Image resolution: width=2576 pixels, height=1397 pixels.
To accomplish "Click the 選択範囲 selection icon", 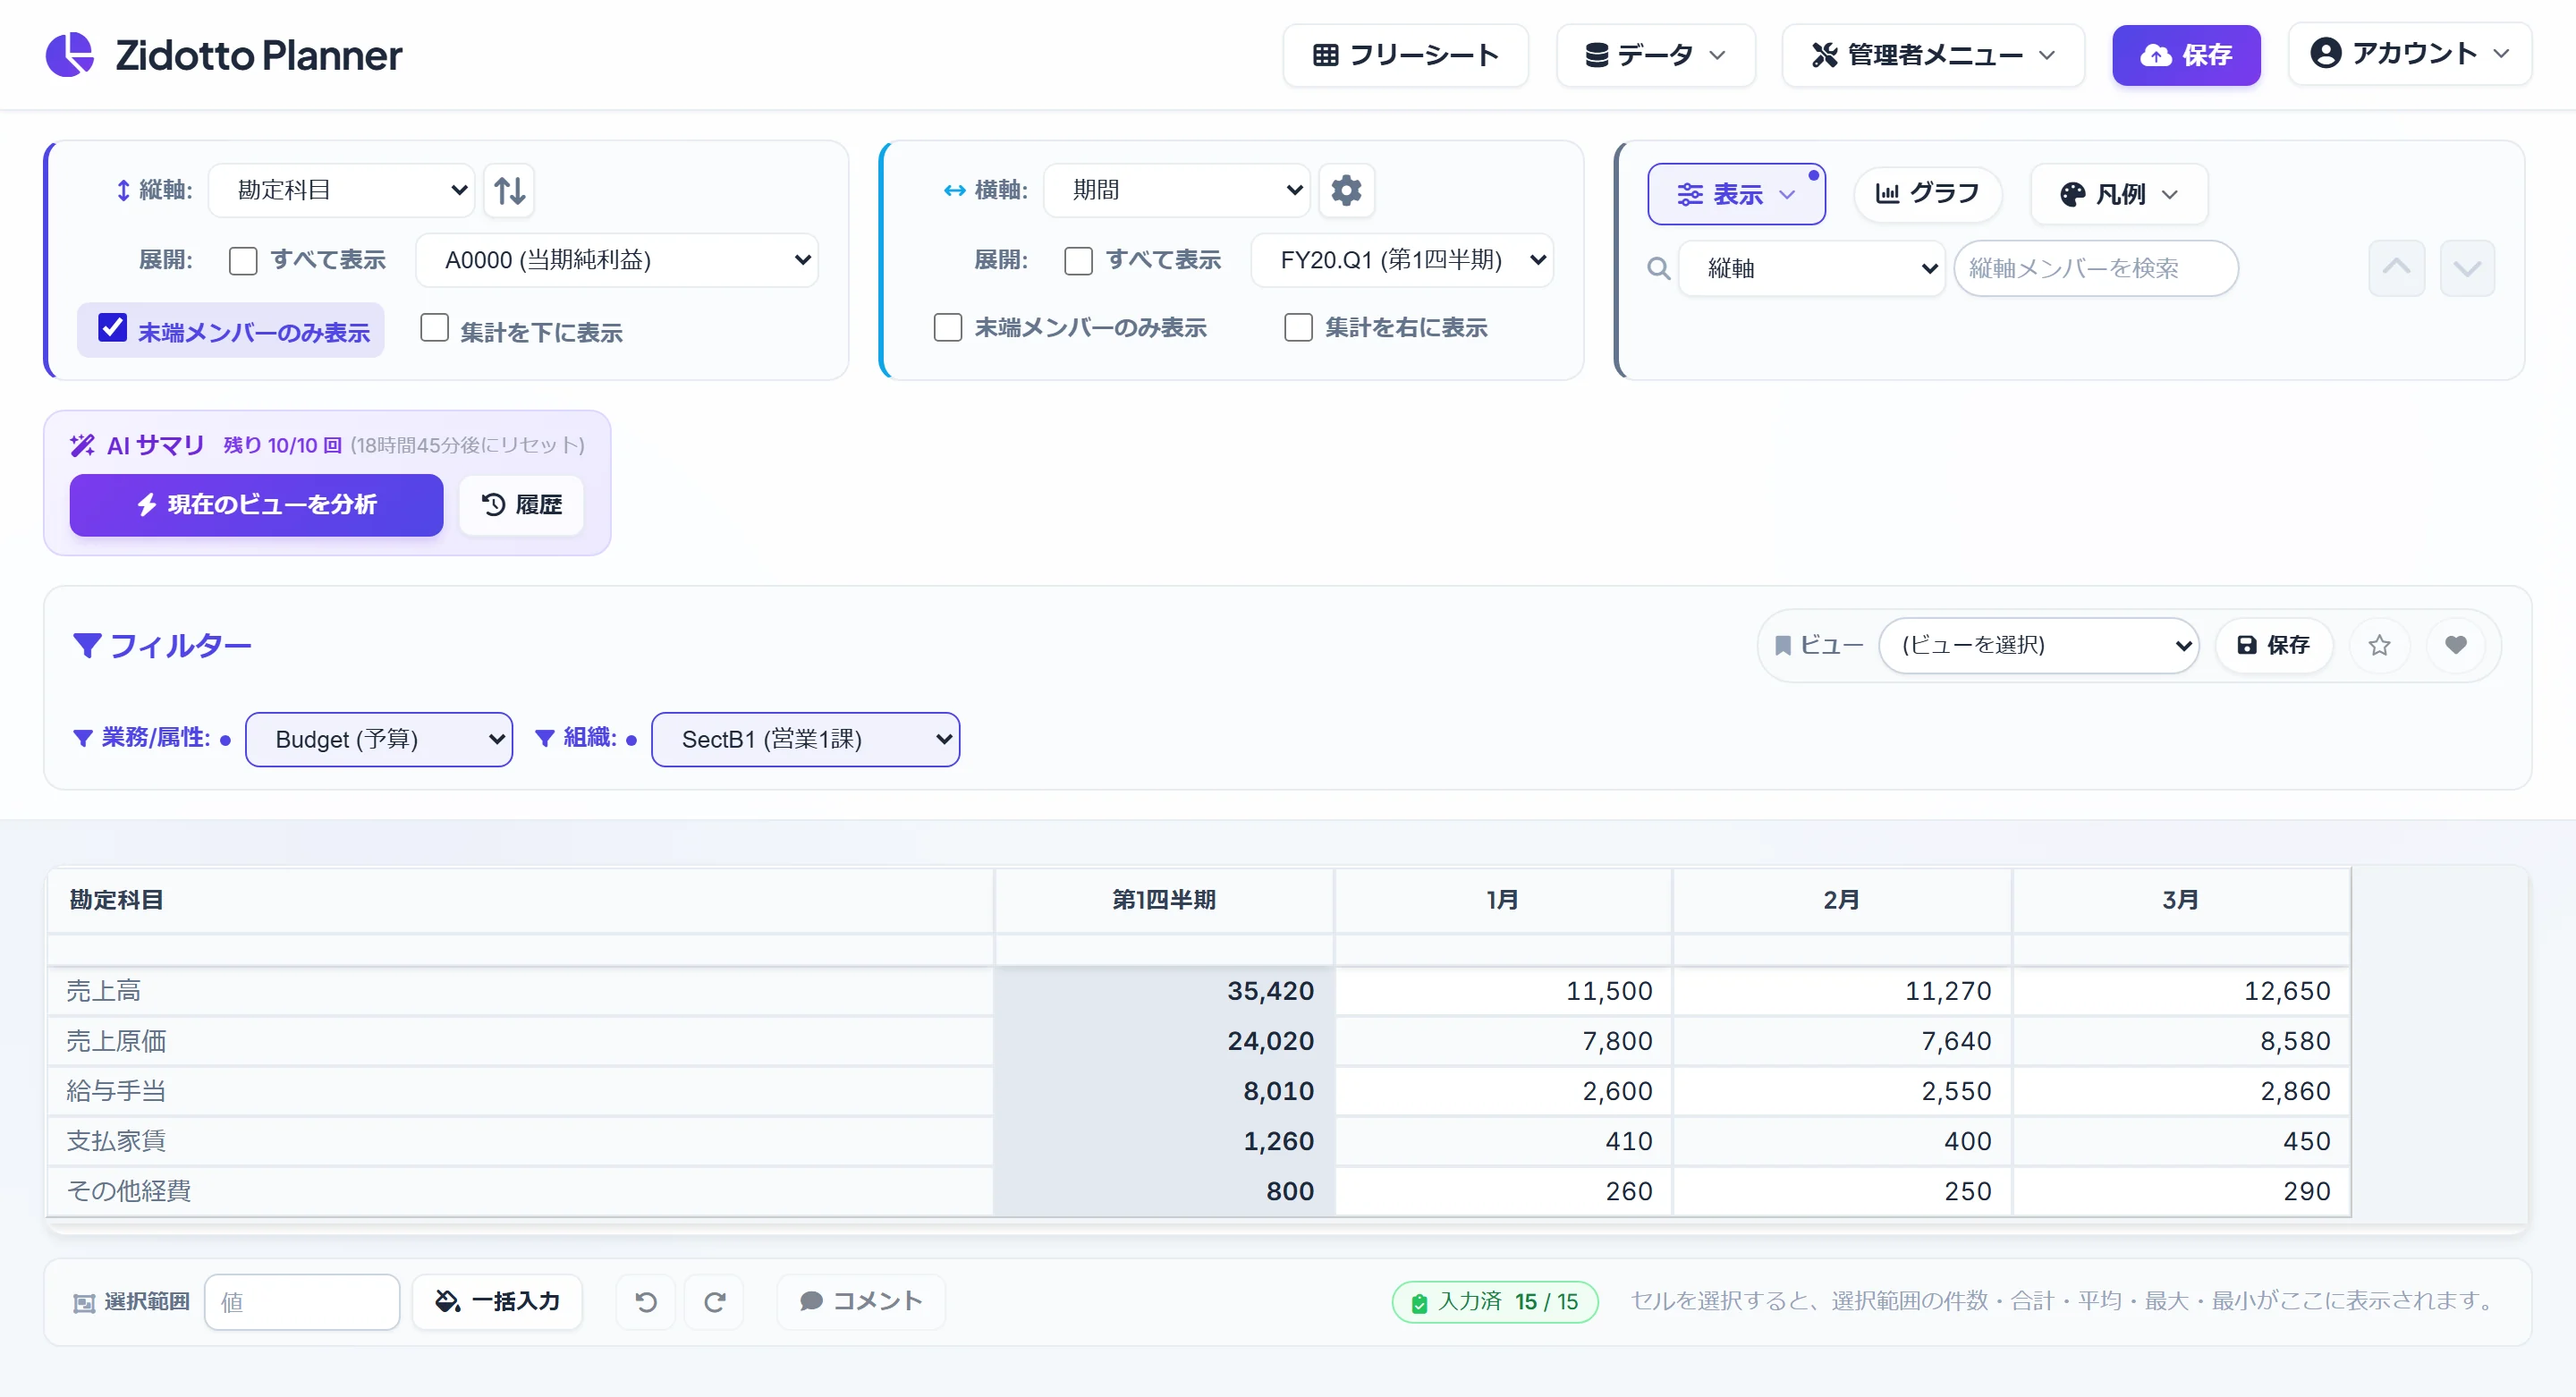I will click(84, 1302).
